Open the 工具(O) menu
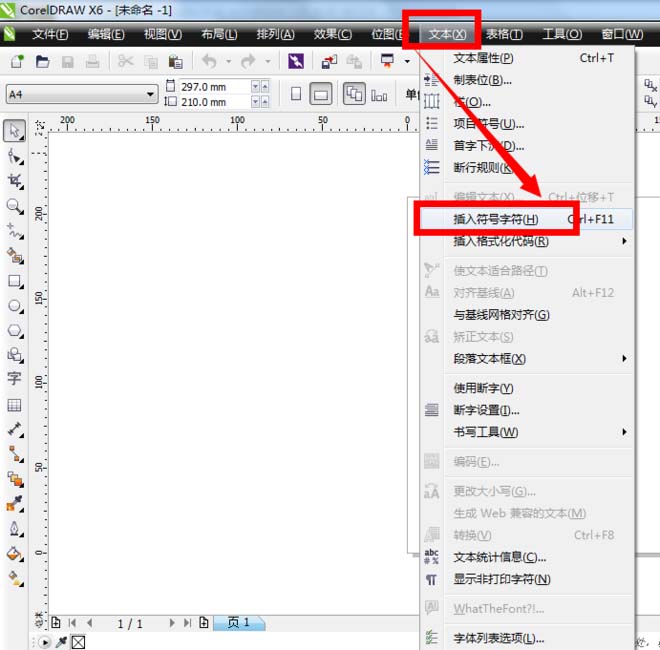The image size is (660, 650). click(x=562, y=34)
